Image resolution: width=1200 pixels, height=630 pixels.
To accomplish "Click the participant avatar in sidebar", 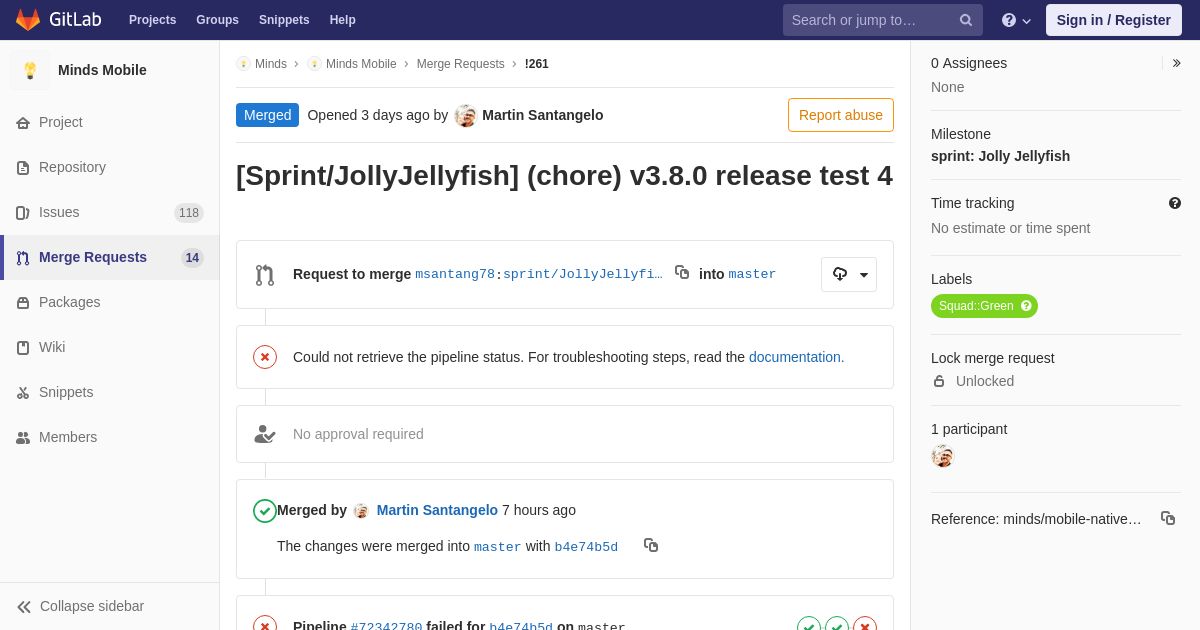I will [942, 456].
